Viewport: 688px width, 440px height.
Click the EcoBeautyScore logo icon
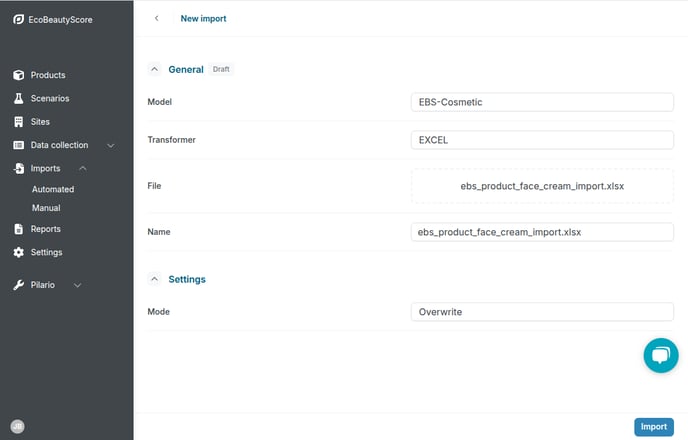(x=18, y=19)
